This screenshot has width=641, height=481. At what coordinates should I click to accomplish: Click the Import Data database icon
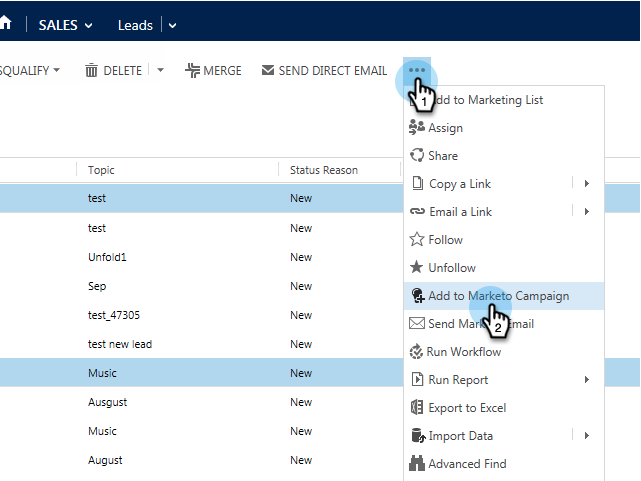[418, 435]
